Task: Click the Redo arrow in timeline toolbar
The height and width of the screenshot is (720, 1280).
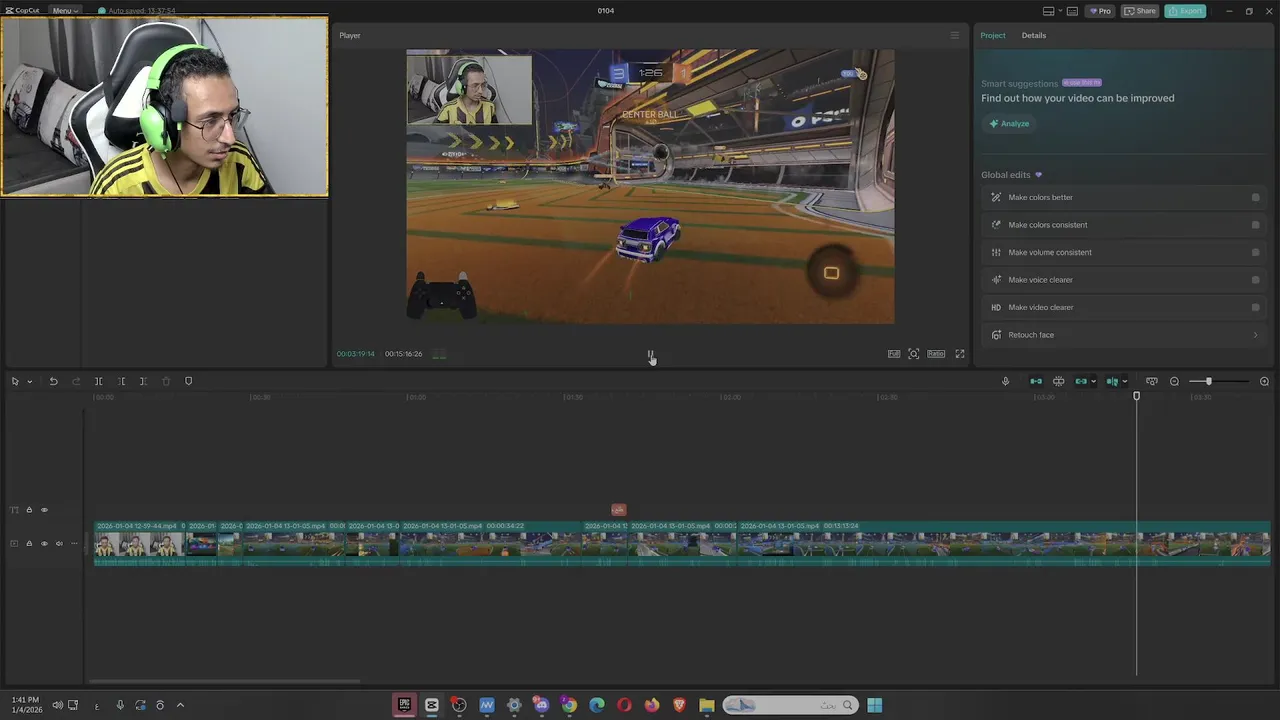Action: [x=76, y=381]
